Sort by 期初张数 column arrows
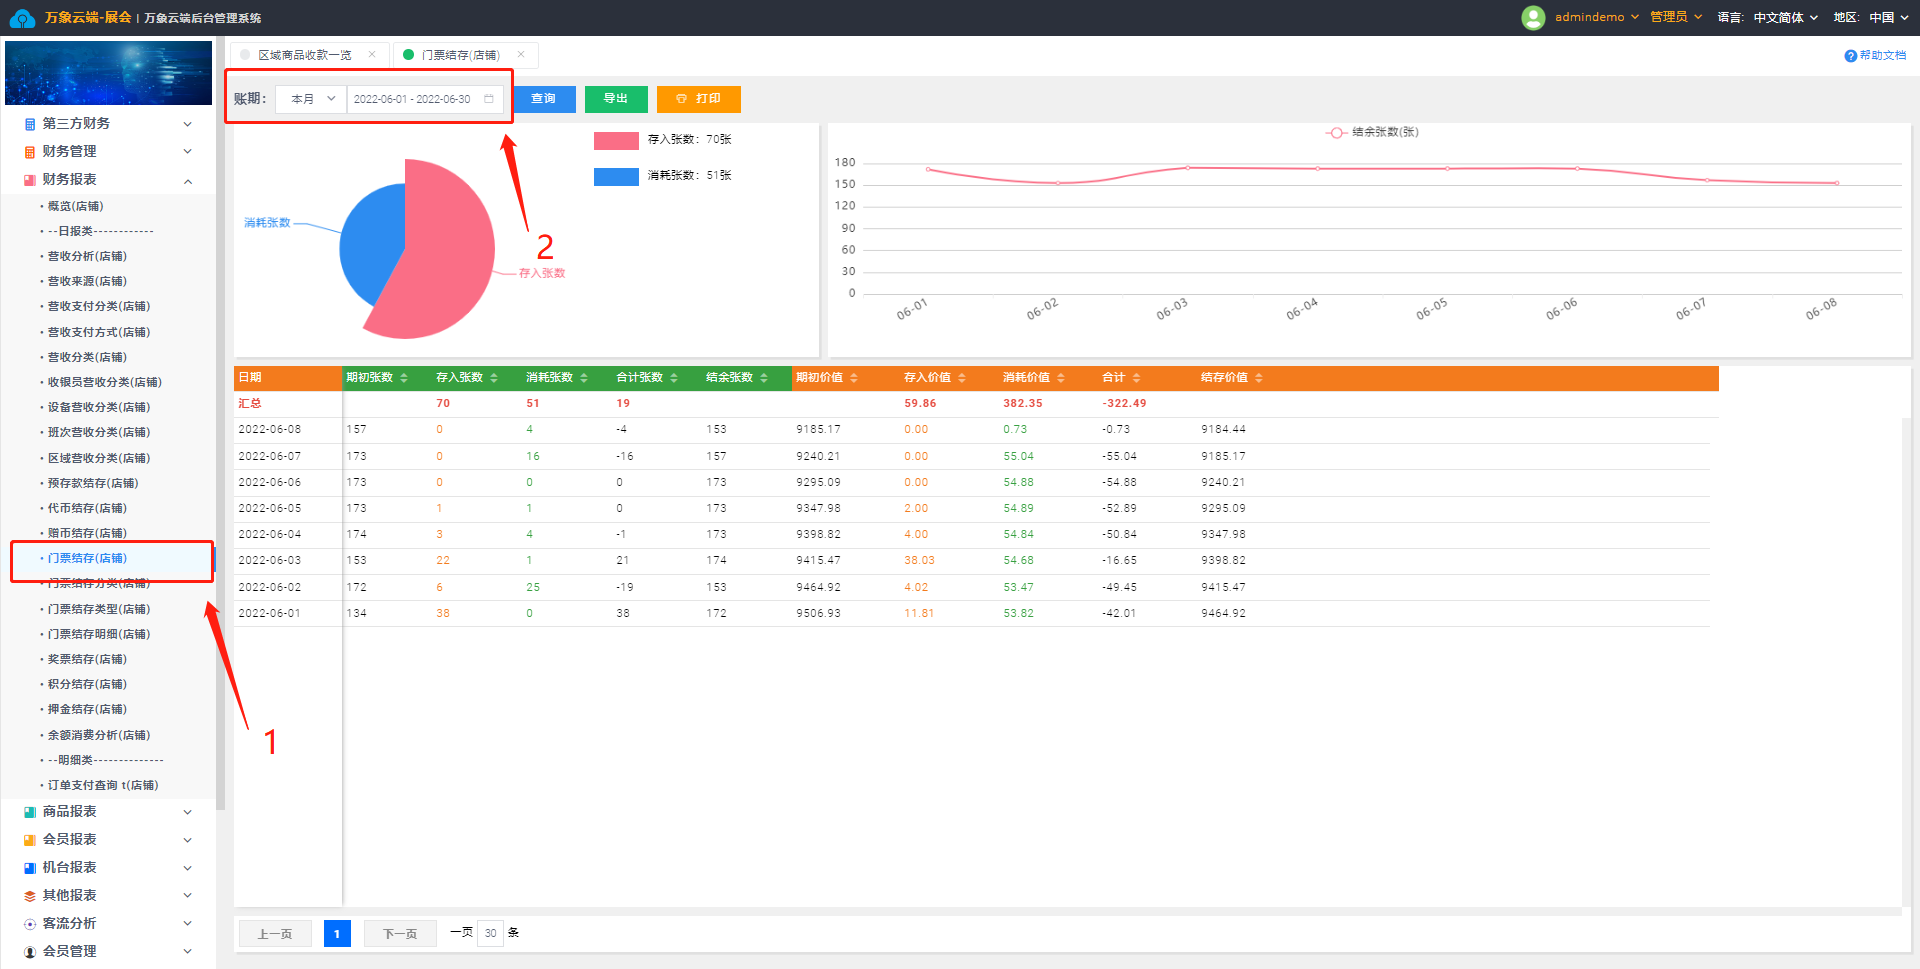The height and width of the screenshot is (969, 1920). click(x=404, y=378)
